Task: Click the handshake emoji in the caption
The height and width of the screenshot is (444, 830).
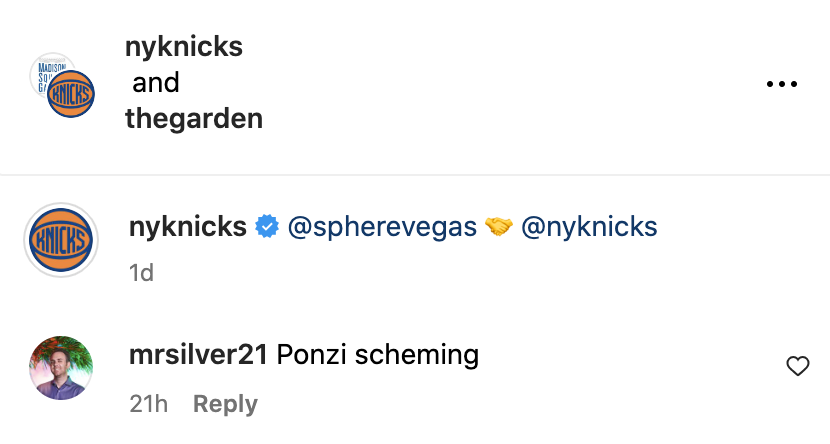Action: (499, 227)
